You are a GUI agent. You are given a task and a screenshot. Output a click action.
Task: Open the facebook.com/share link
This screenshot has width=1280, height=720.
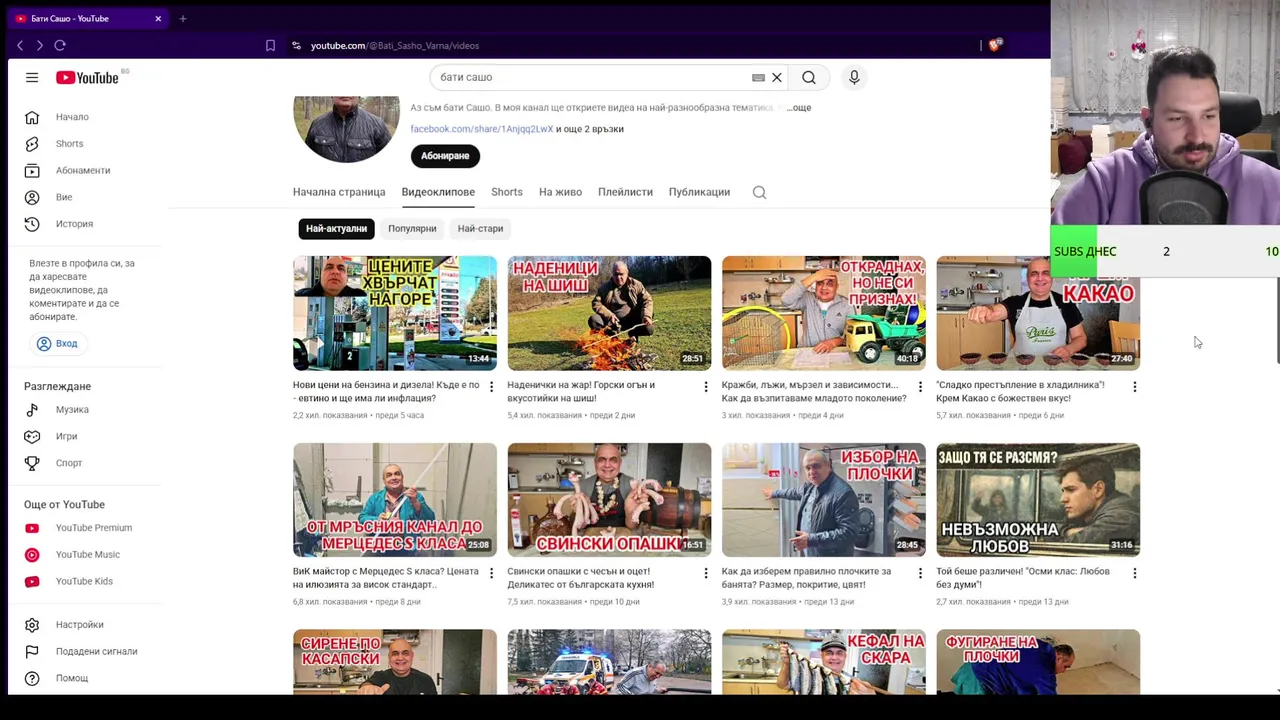tap(481, 129)
